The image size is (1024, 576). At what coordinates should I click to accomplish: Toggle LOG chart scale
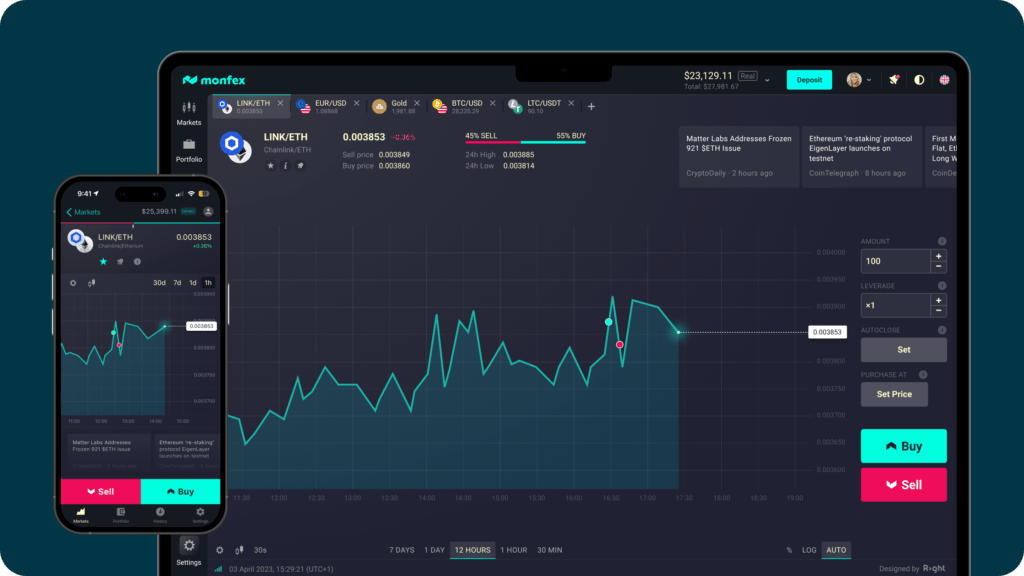[809, 550]
